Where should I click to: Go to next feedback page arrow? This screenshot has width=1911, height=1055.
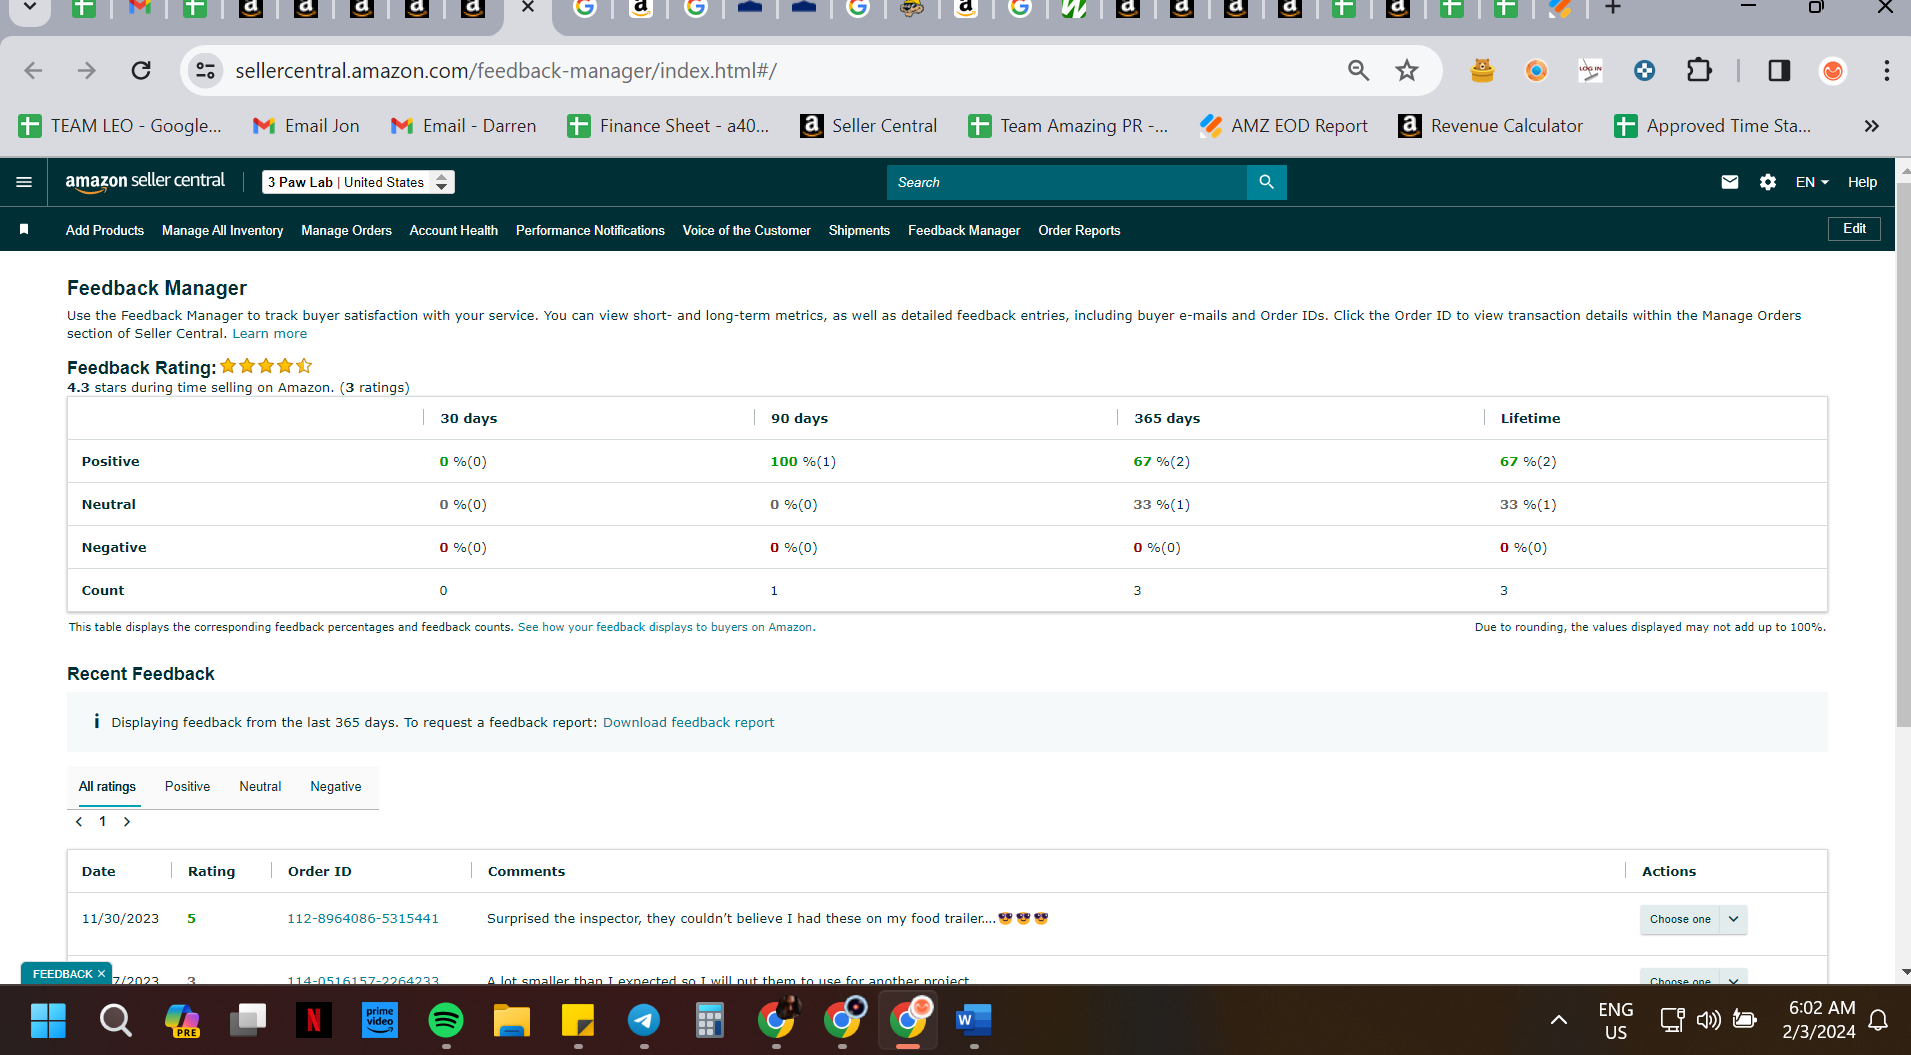(127, 821)
